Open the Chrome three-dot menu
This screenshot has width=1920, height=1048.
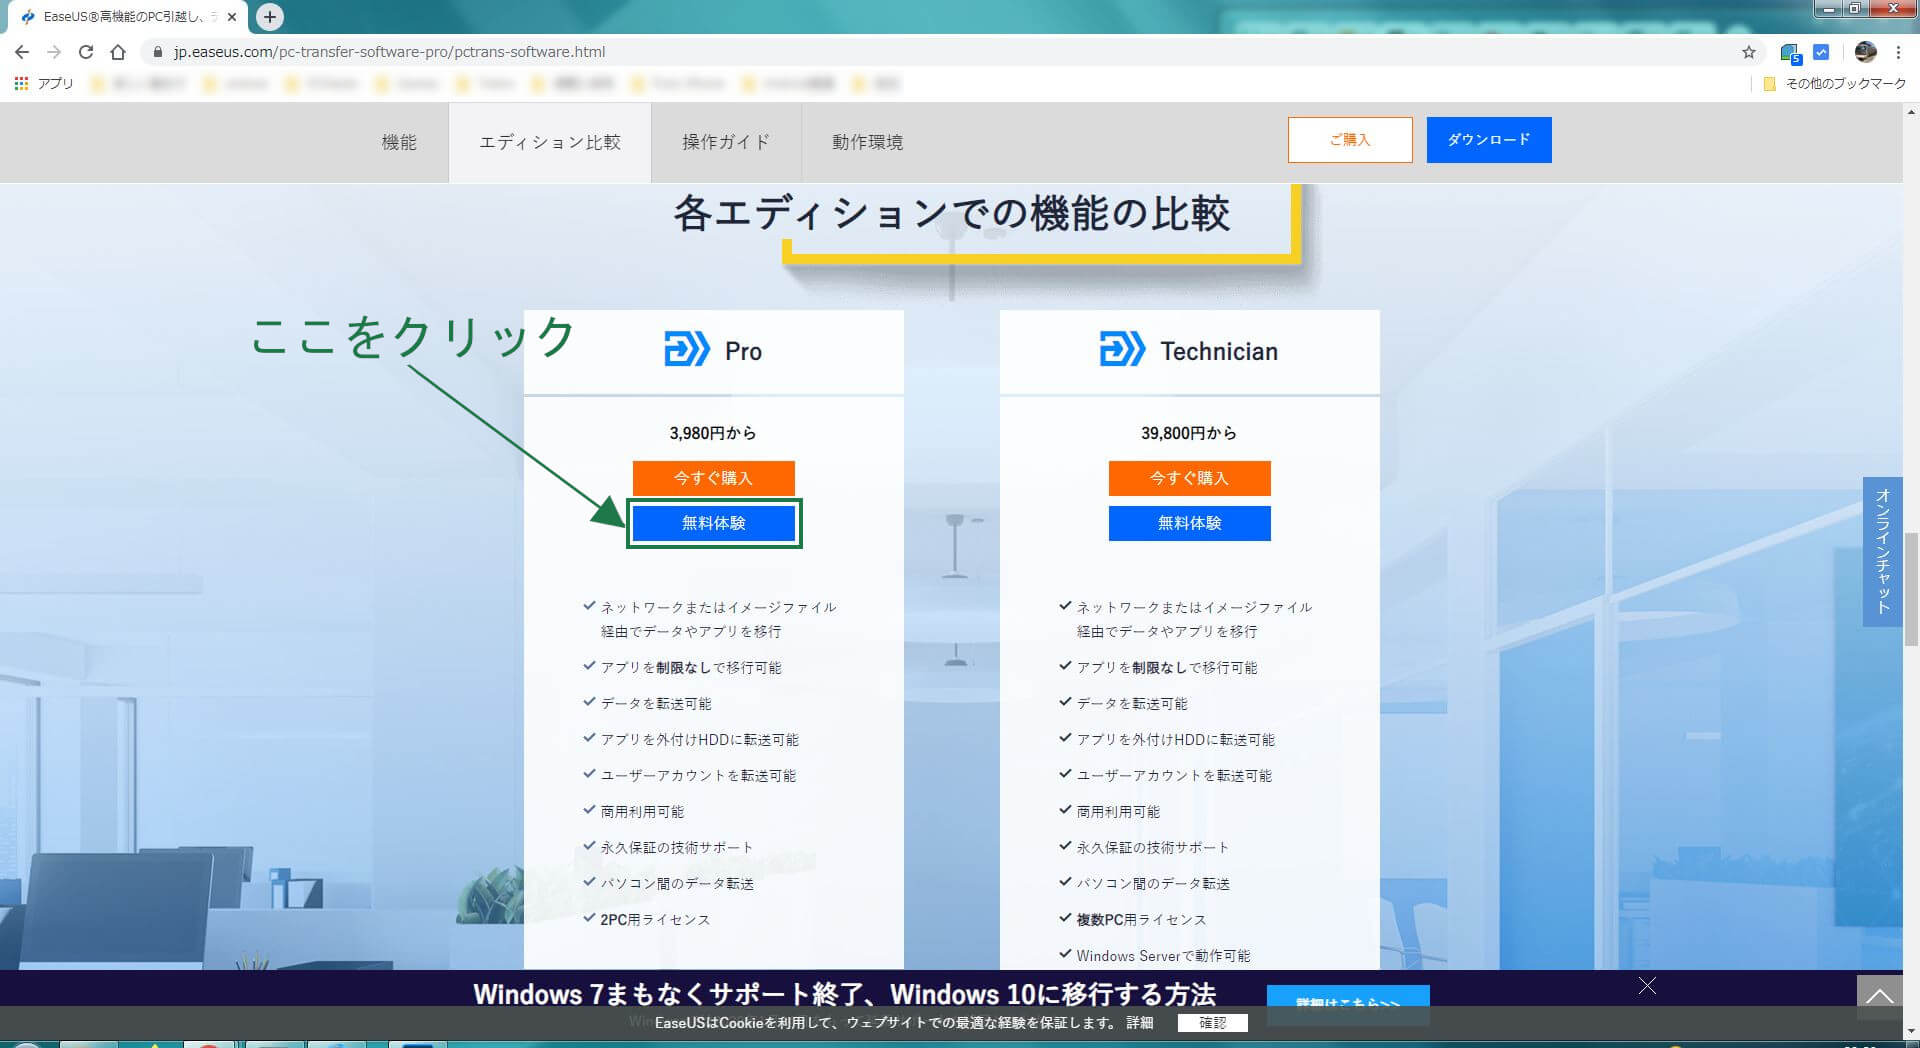pyautogui.click(x=1898, y=52)
